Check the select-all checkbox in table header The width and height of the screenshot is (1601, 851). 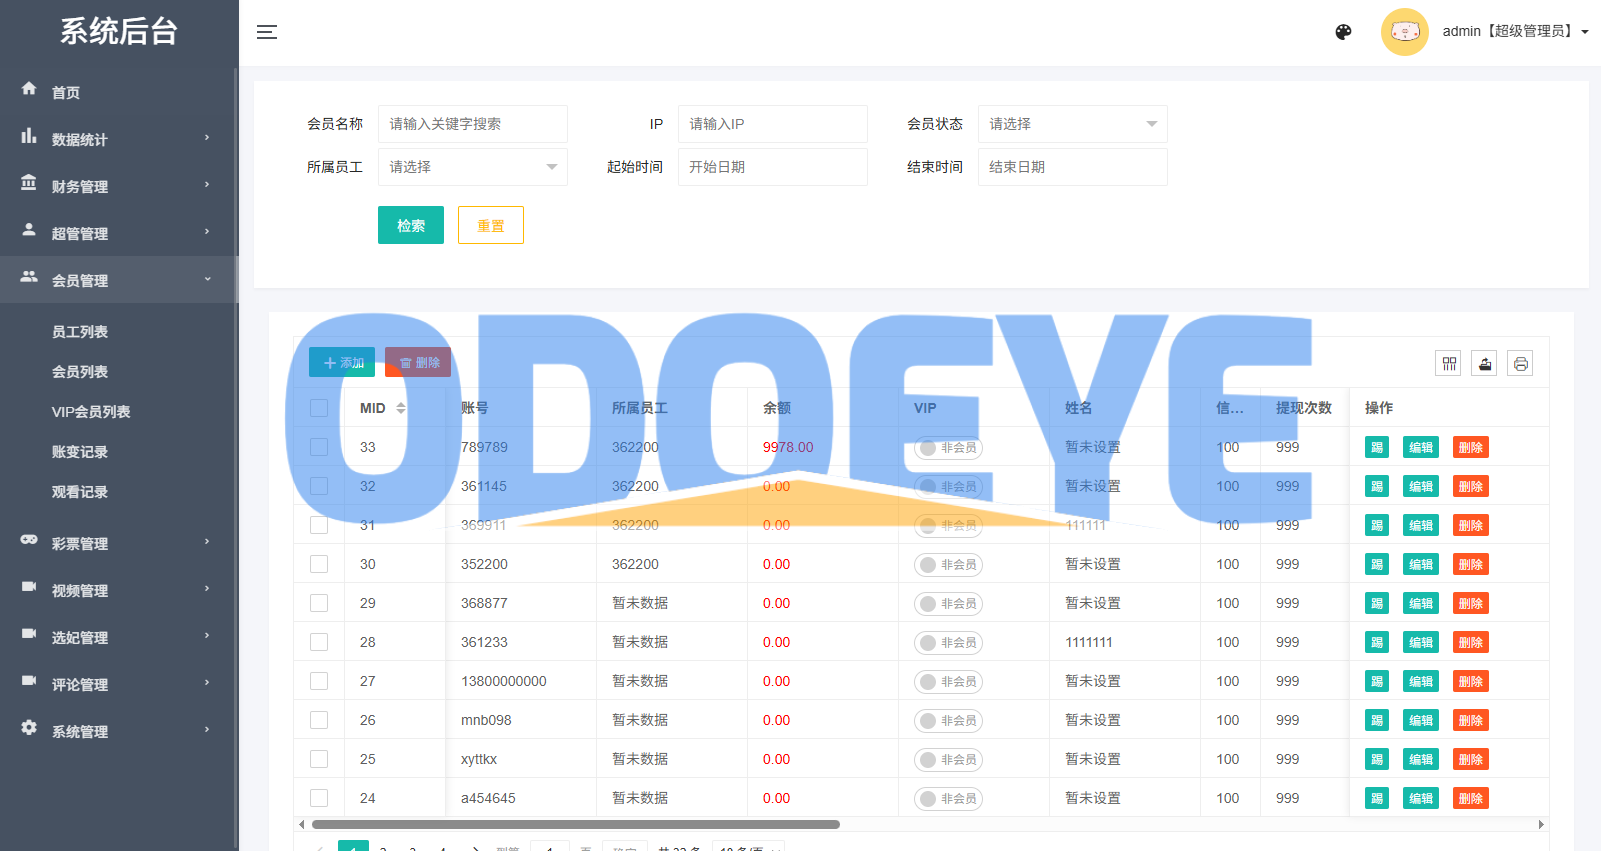tap(319, 408)
